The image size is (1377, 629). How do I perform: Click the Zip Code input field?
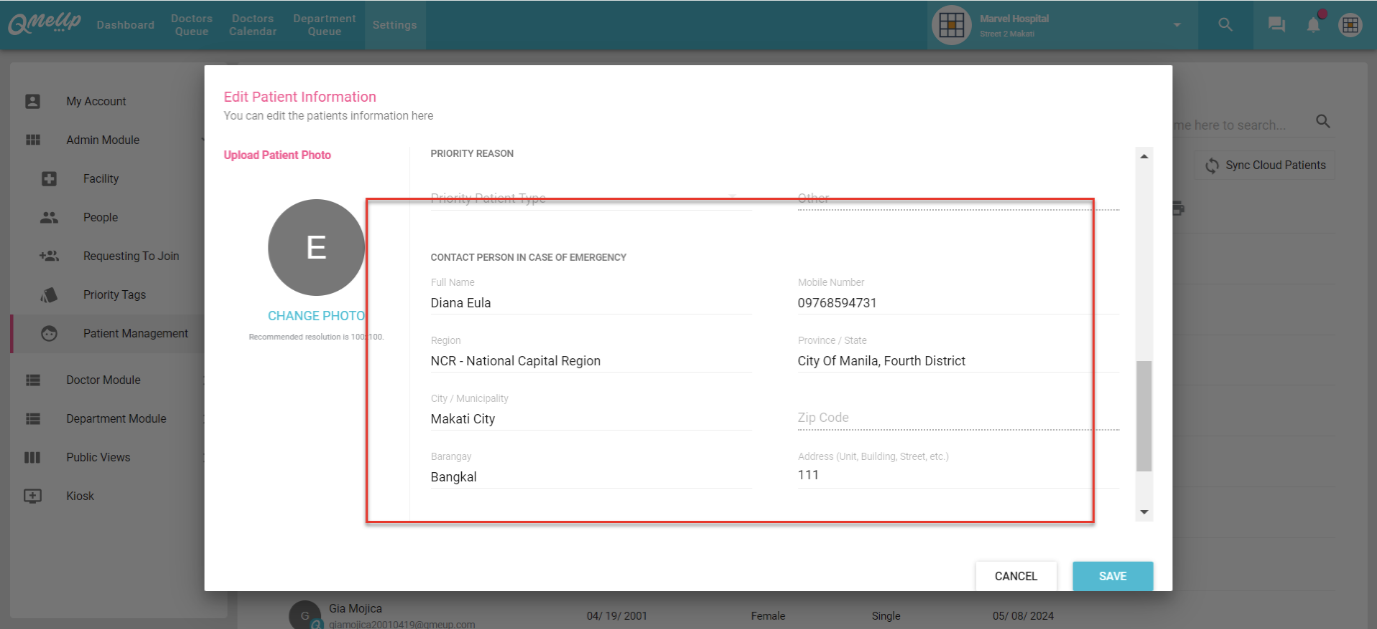tap(957, 418)
